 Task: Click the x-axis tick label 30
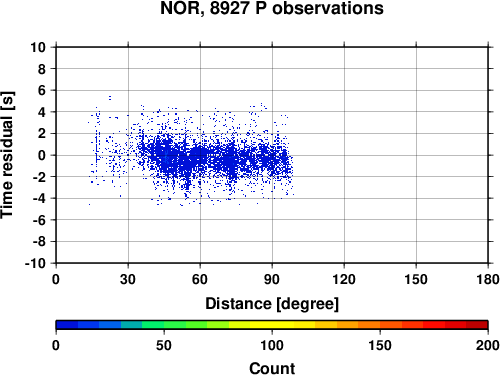tap(128, 279)
